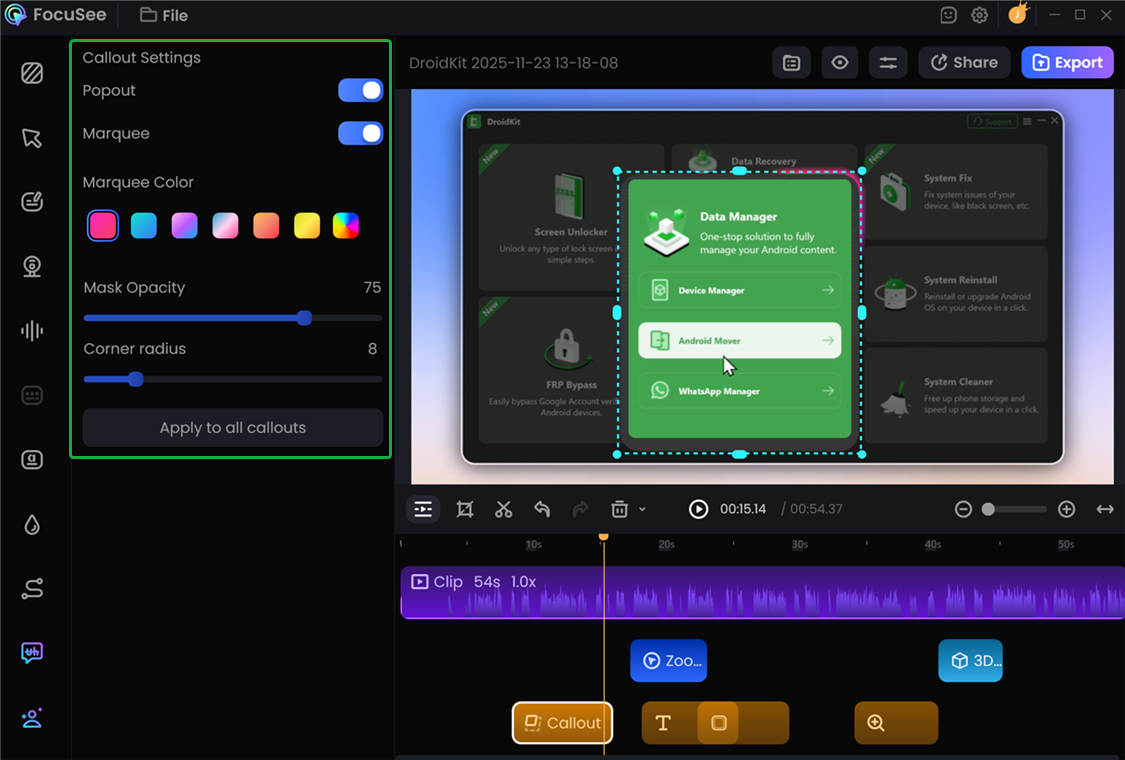The width and height of the screenshot is (1125, 760).
Task: Select the square shape block on timeline
Action: pyautogui.click(x=719, y=723)
